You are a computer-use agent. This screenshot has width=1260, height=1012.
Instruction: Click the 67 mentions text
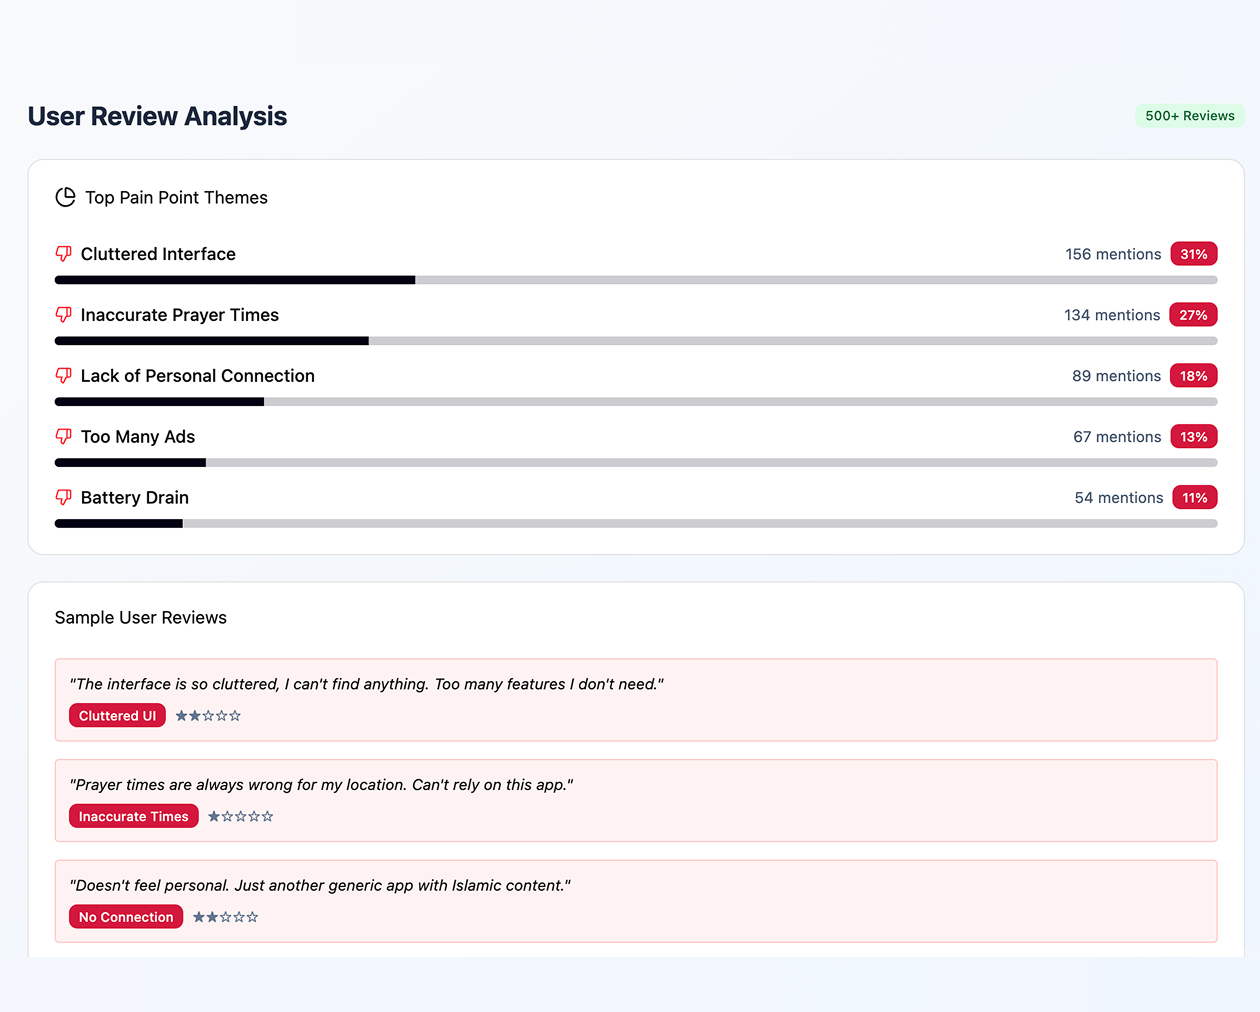1117,437
